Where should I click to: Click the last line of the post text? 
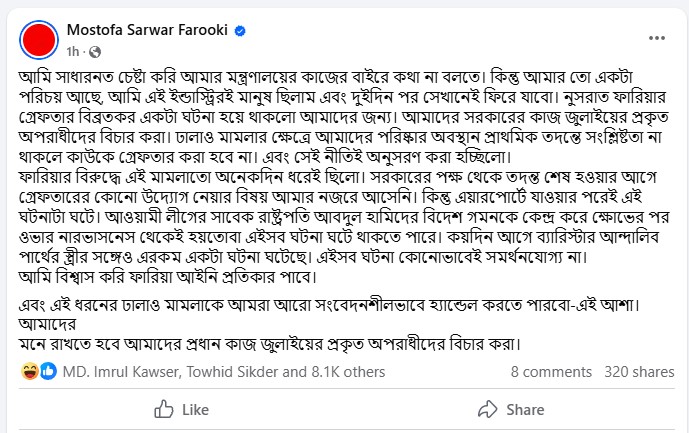[x=269, y=344]
